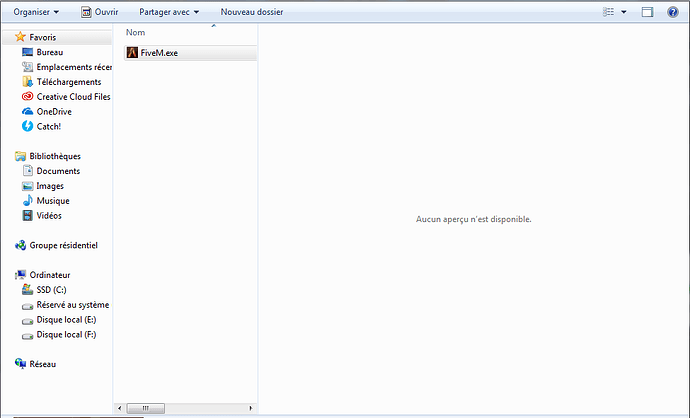Open the SSD (C:) drive
This screenshot has height=418, width=690.
tap(51, 290)
